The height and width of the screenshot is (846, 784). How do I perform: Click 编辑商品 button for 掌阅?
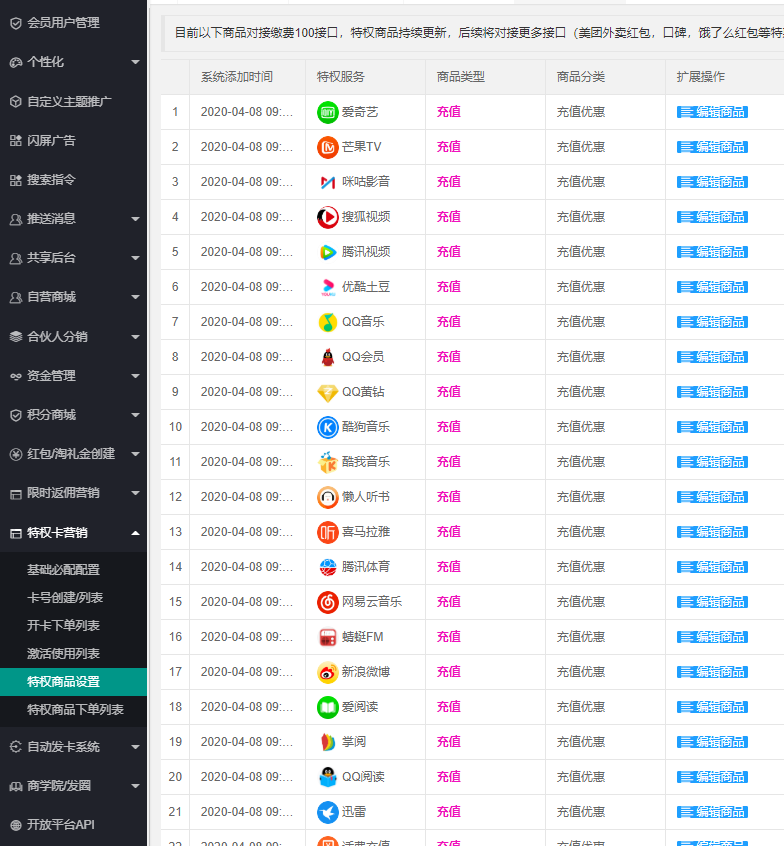712,742
